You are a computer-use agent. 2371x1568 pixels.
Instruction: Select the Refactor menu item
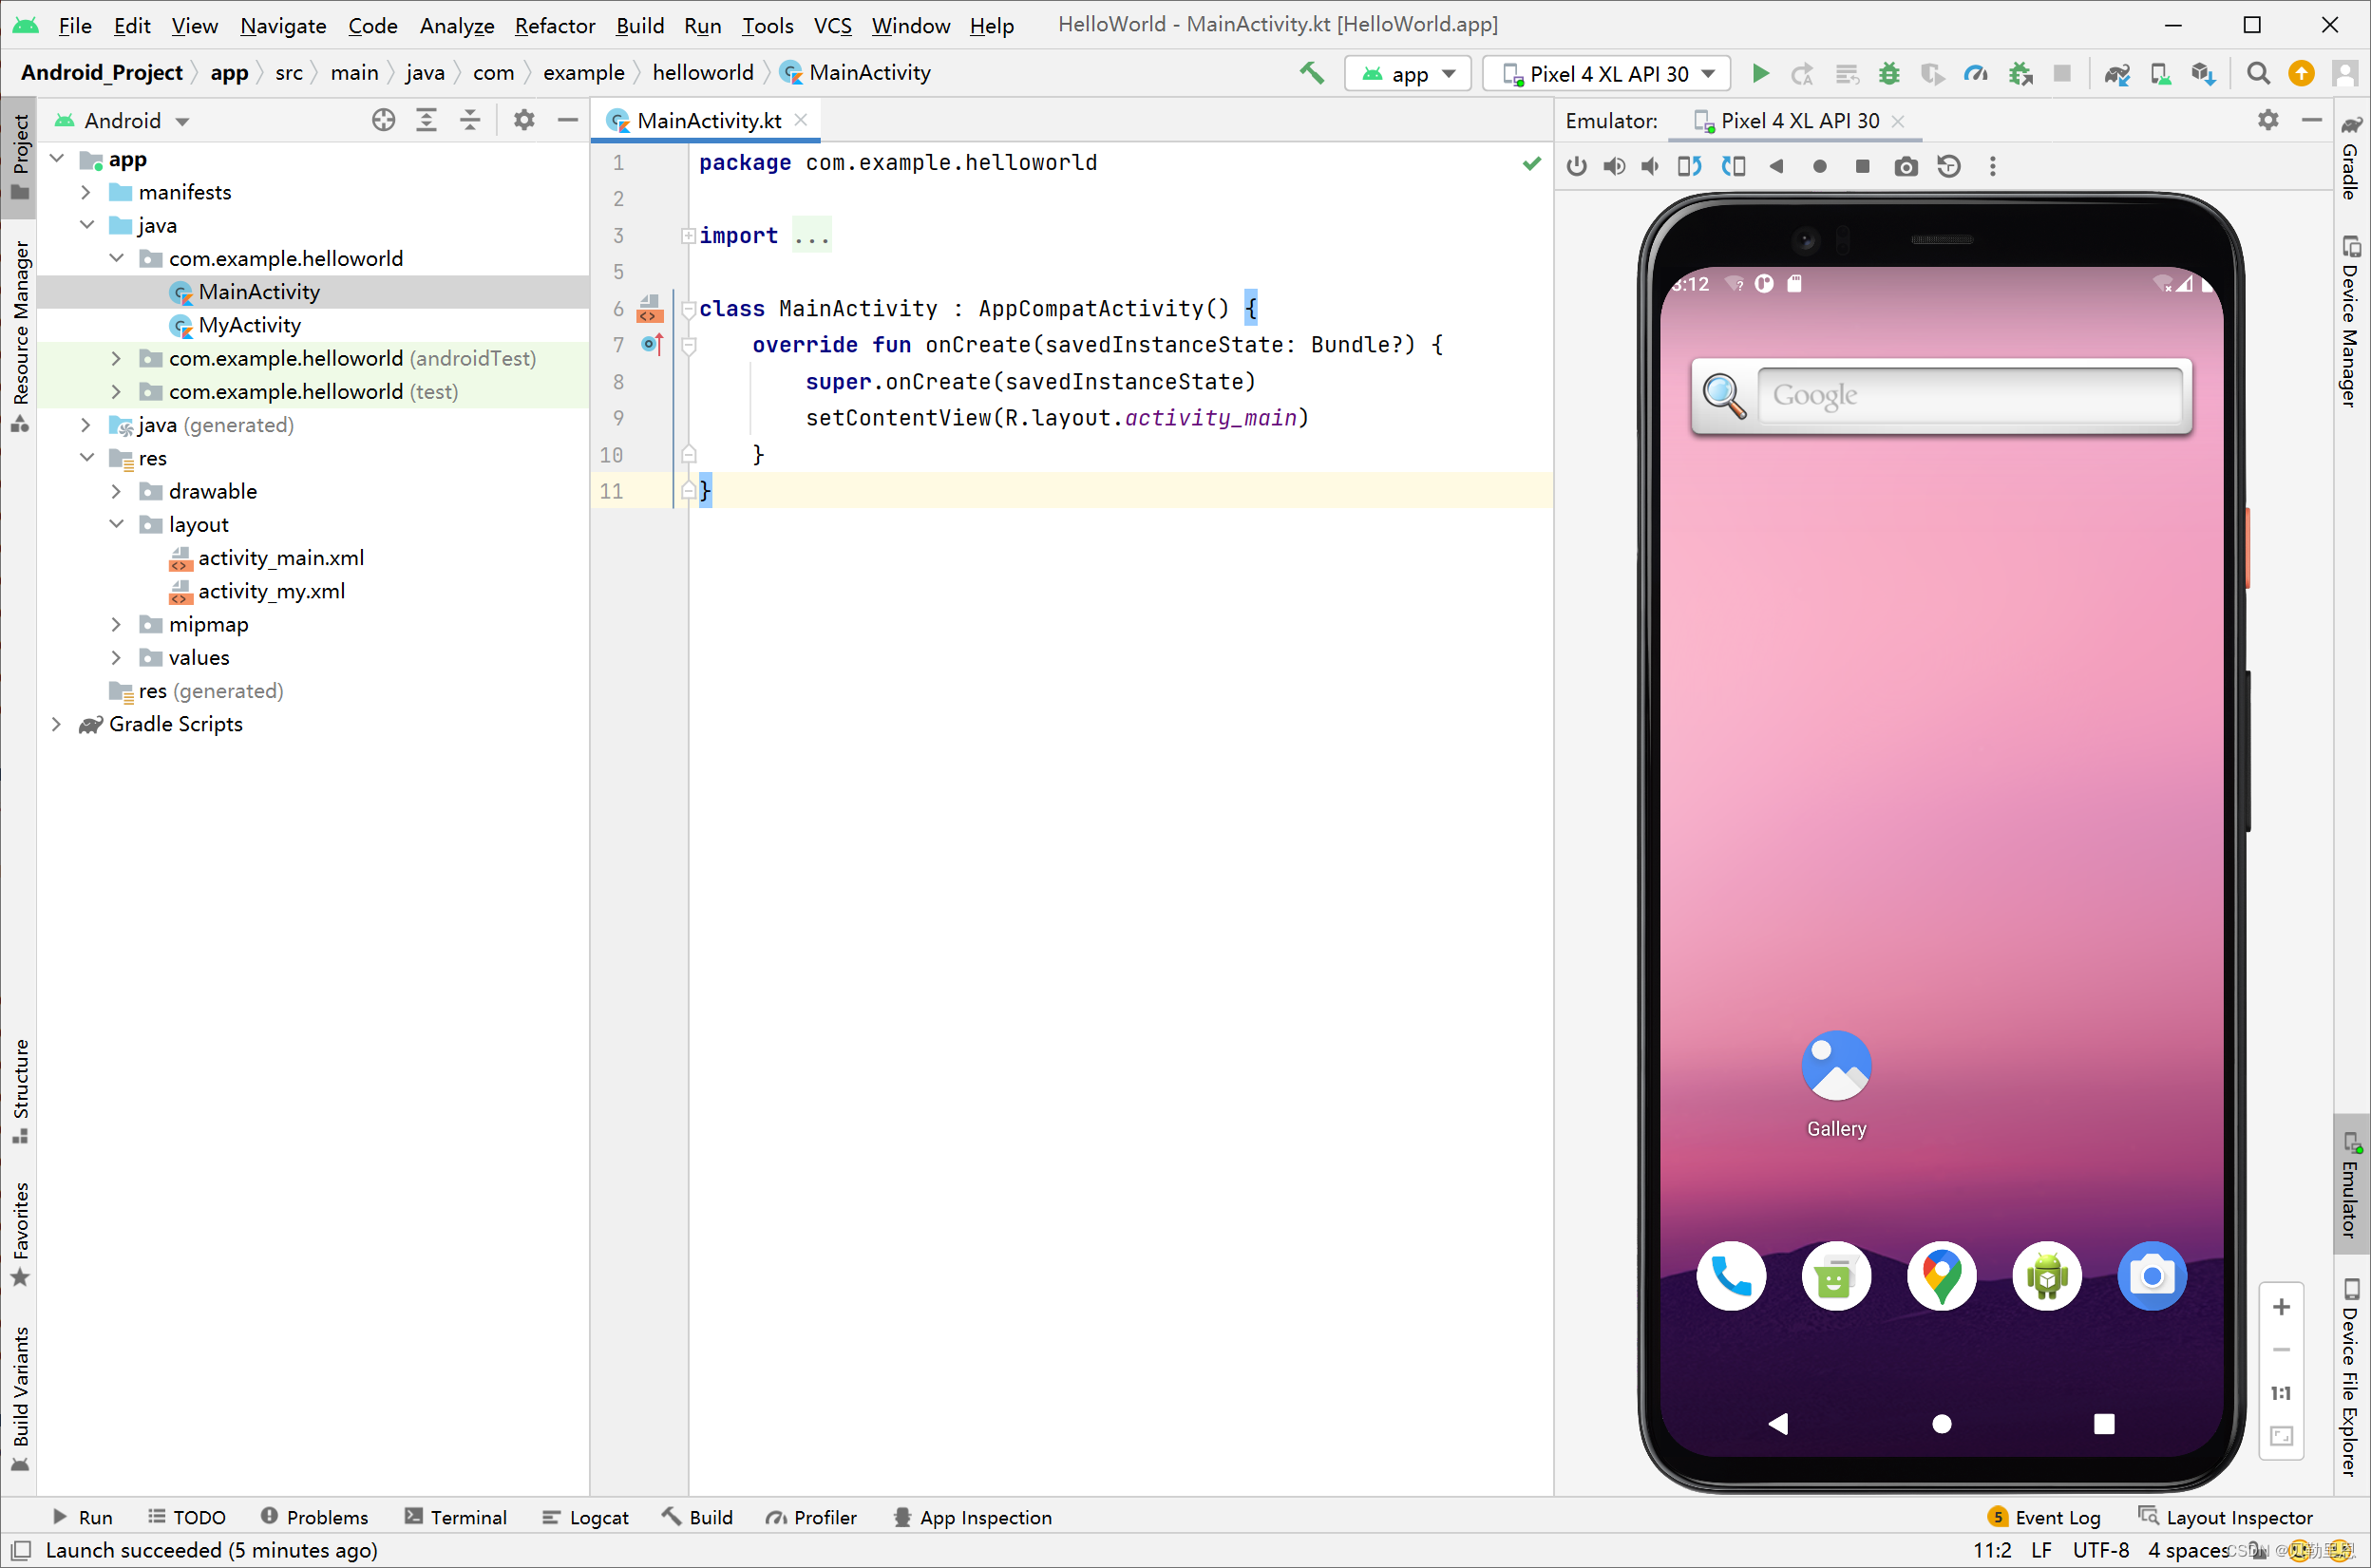tap(553, 25)
